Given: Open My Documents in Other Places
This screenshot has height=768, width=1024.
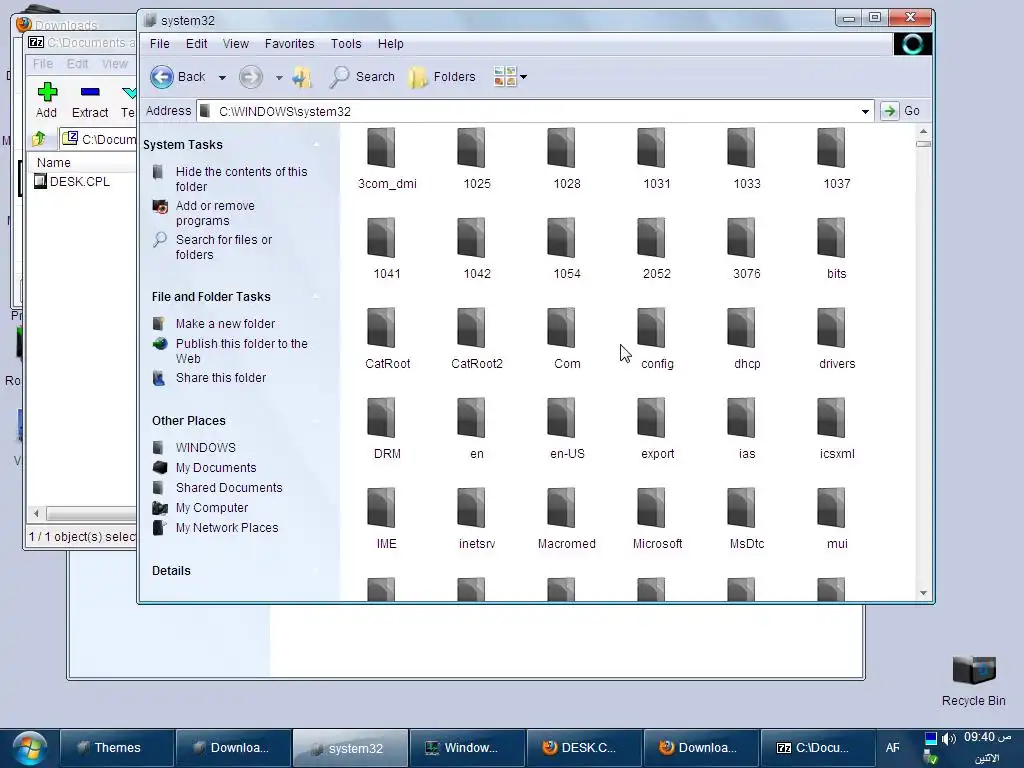Looking at the screenshot, I should (x=216, y=468).
